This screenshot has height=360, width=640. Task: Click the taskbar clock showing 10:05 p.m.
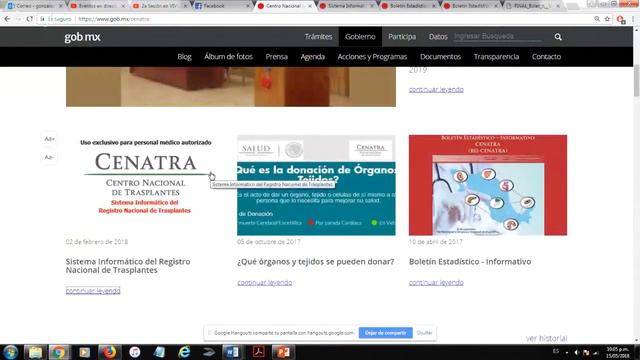(617, 352)
